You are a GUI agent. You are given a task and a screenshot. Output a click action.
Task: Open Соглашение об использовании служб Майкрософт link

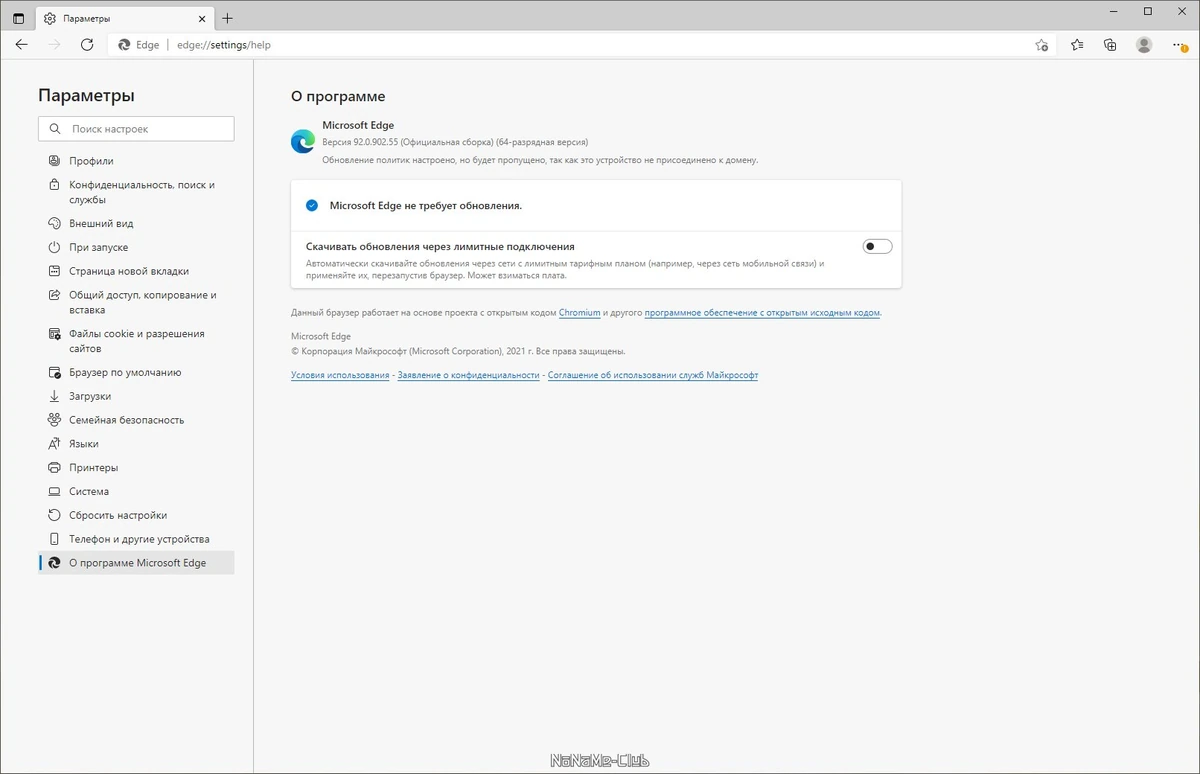[653, 375]
